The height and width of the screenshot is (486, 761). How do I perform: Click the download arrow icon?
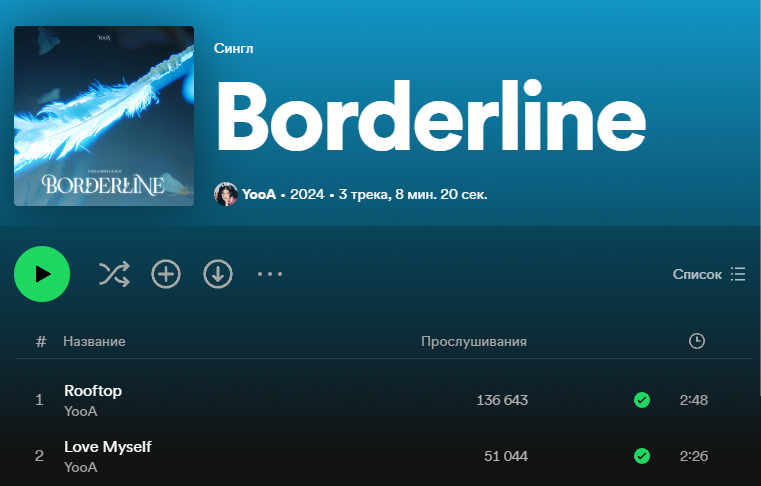click(x=218, y=274)
